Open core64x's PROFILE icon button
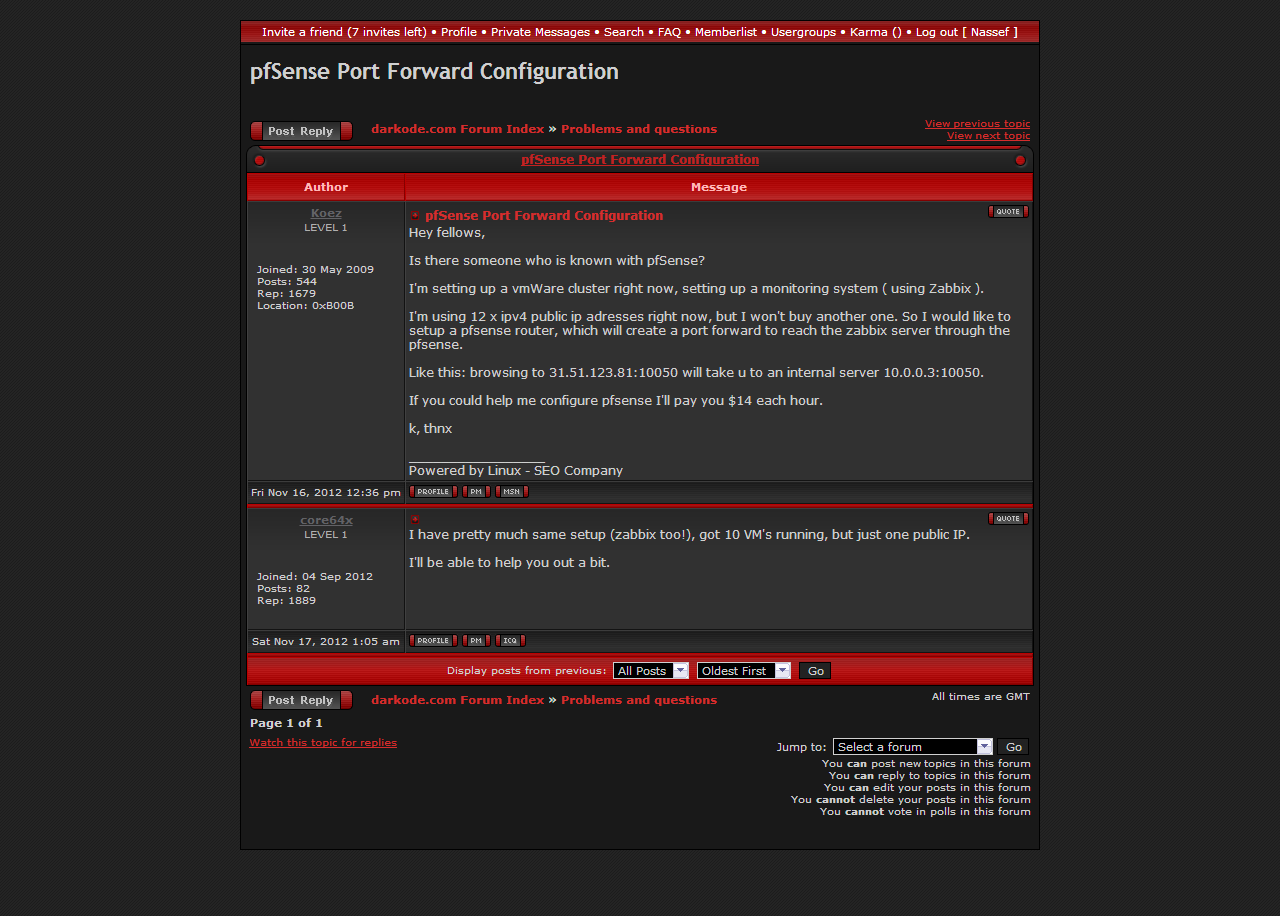Viewport: 1280px width, 916px height. point(433,641)
